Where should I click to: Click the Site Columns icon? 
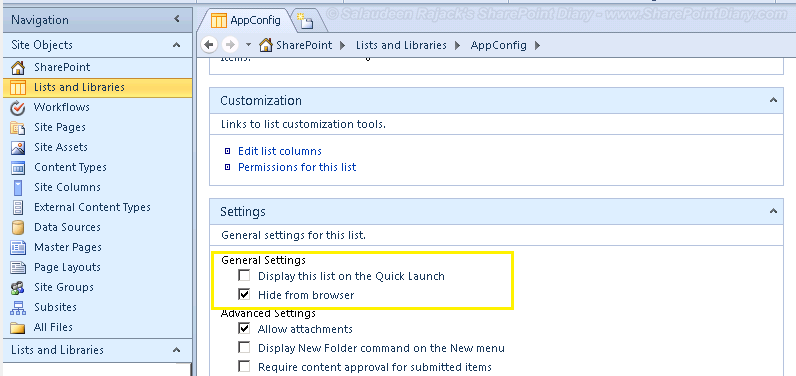(18, 187)
